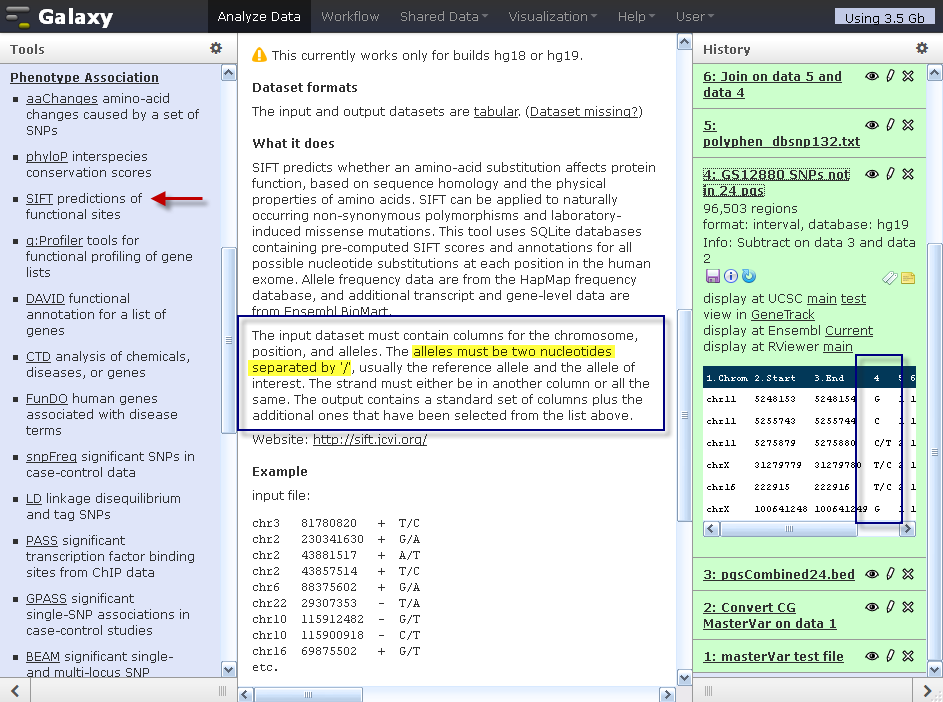
Task: Open the Help dropdown menu
Action: tap(636, 17)
